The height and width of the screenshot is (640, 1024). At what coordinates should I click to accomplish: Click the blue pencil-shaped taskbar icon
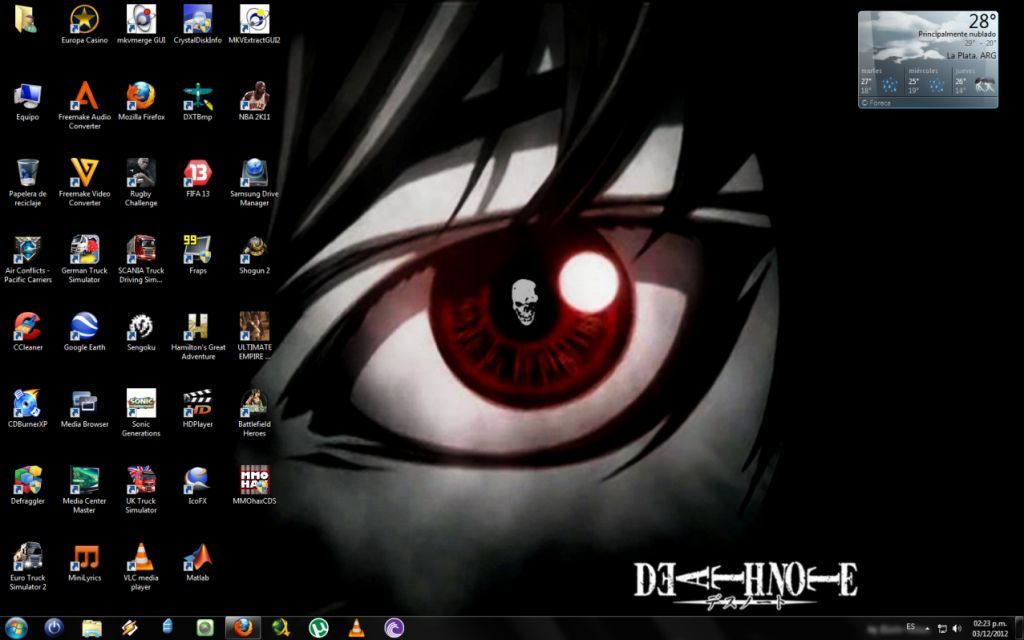tap(167, 627)
